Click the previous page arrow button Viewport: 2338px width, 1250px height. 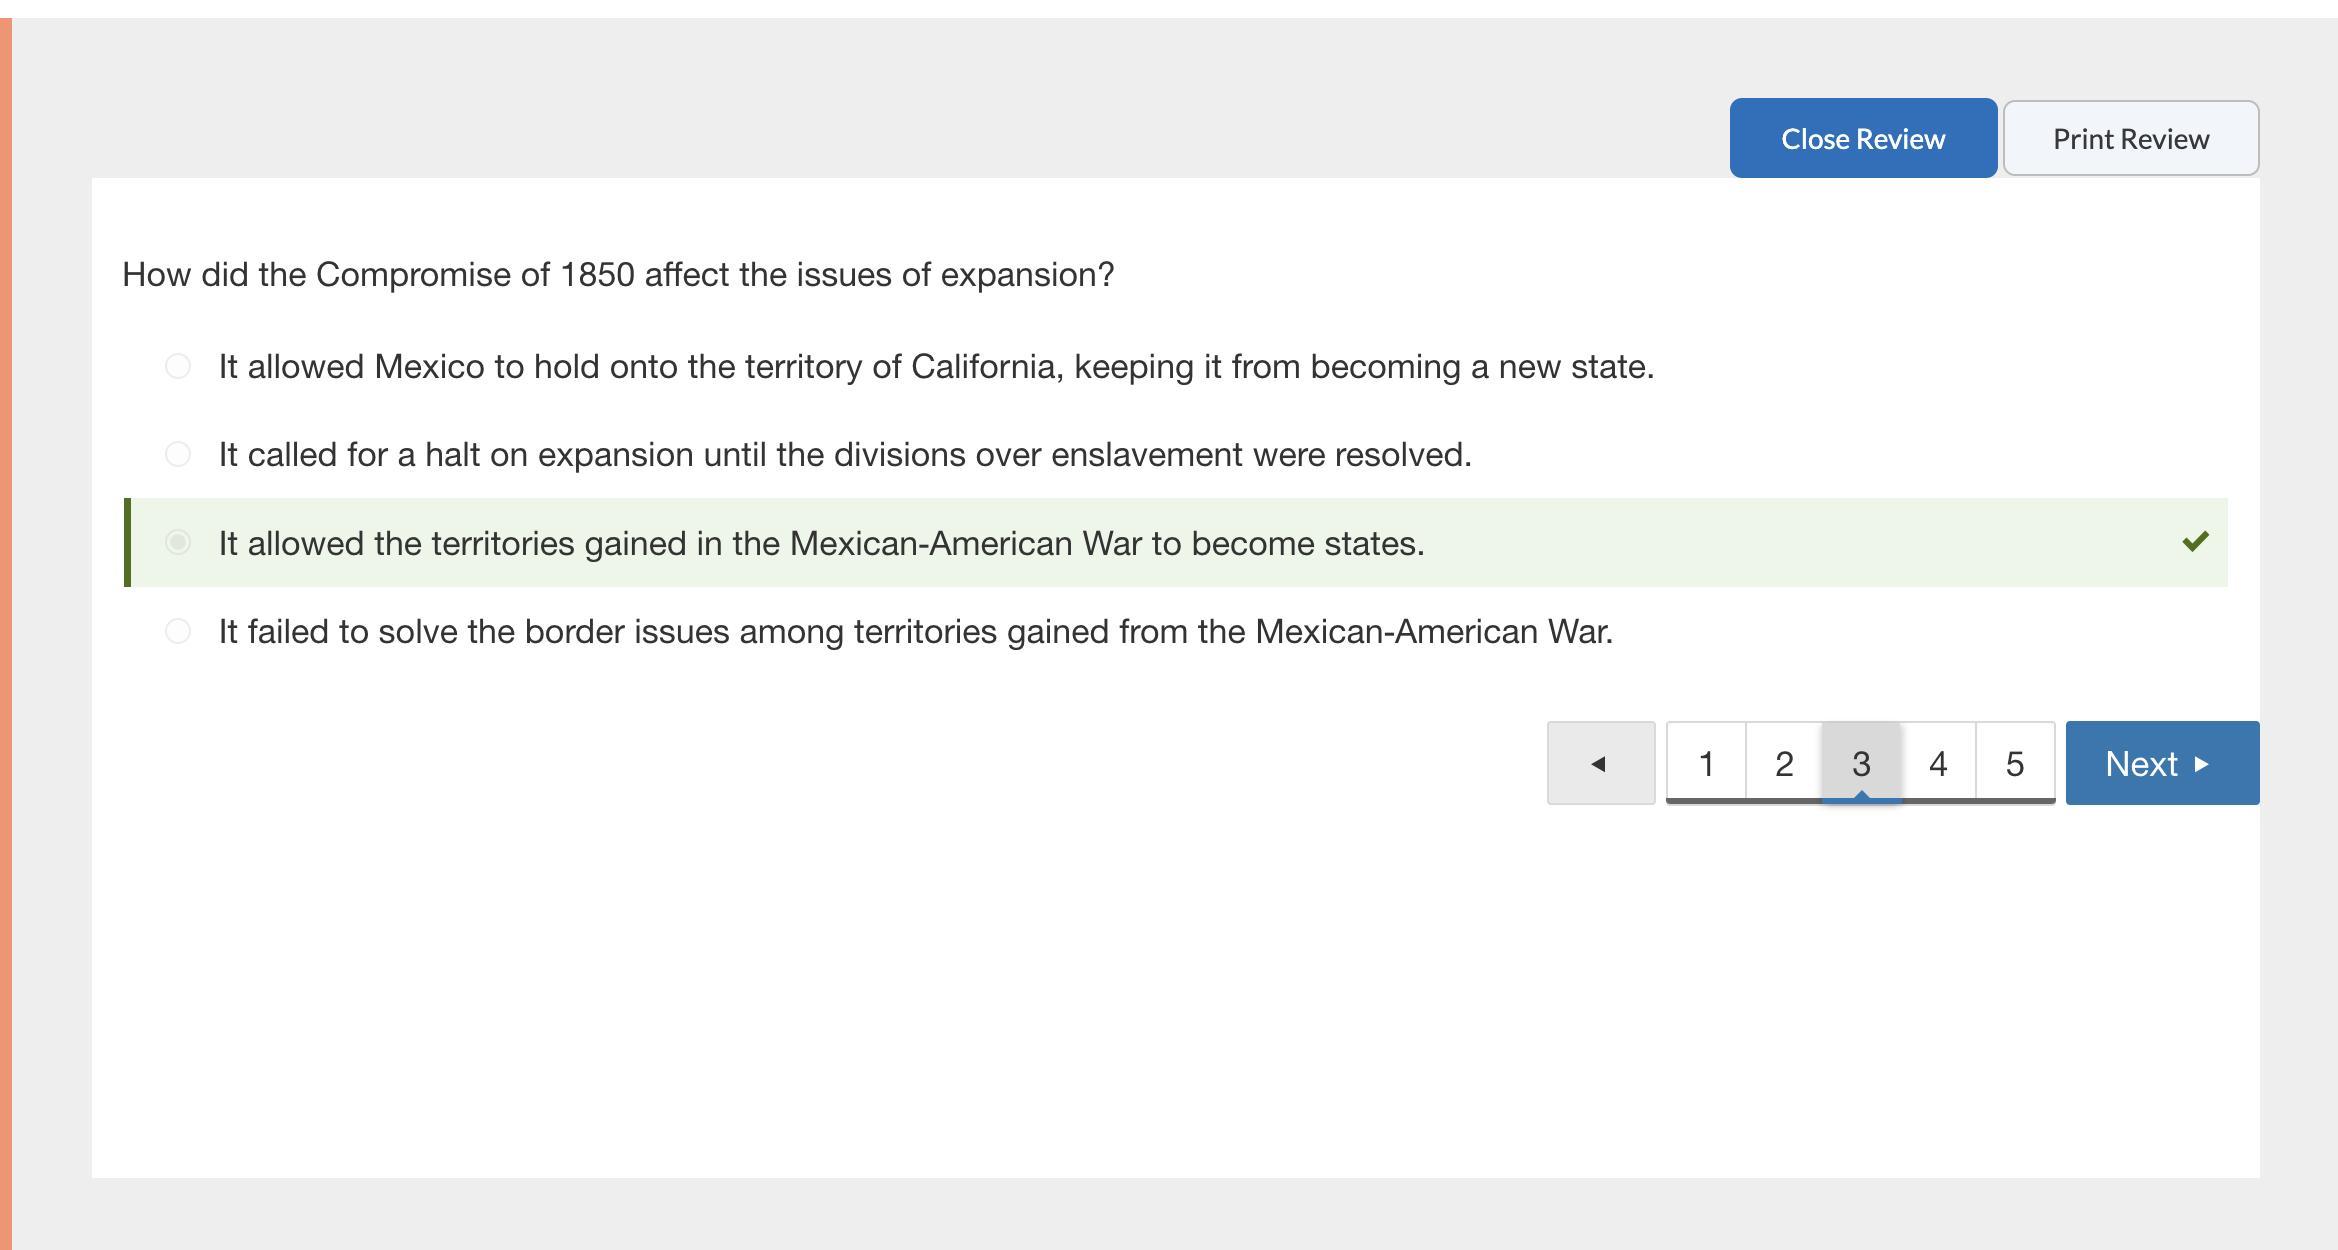tap(1600, 763)
